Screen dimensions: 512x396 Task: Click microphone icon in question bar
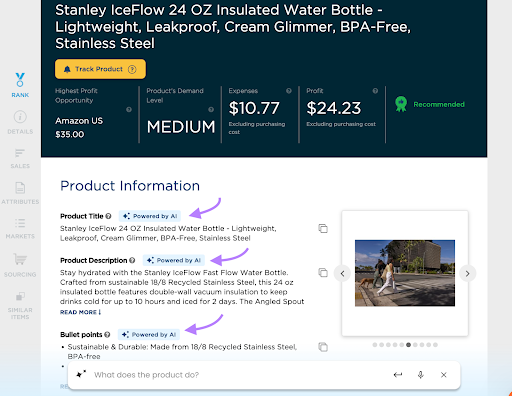tap(421, 375)
